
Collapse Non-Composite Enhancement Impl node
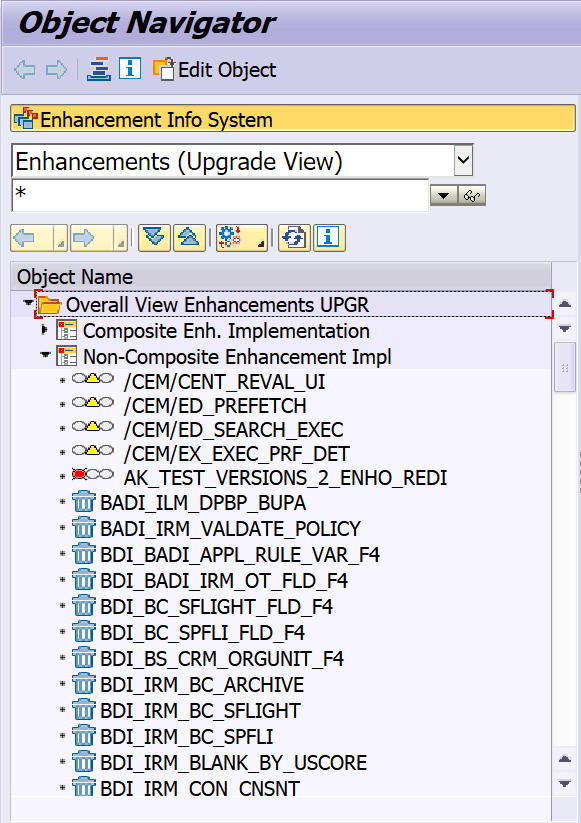(45, 355)
